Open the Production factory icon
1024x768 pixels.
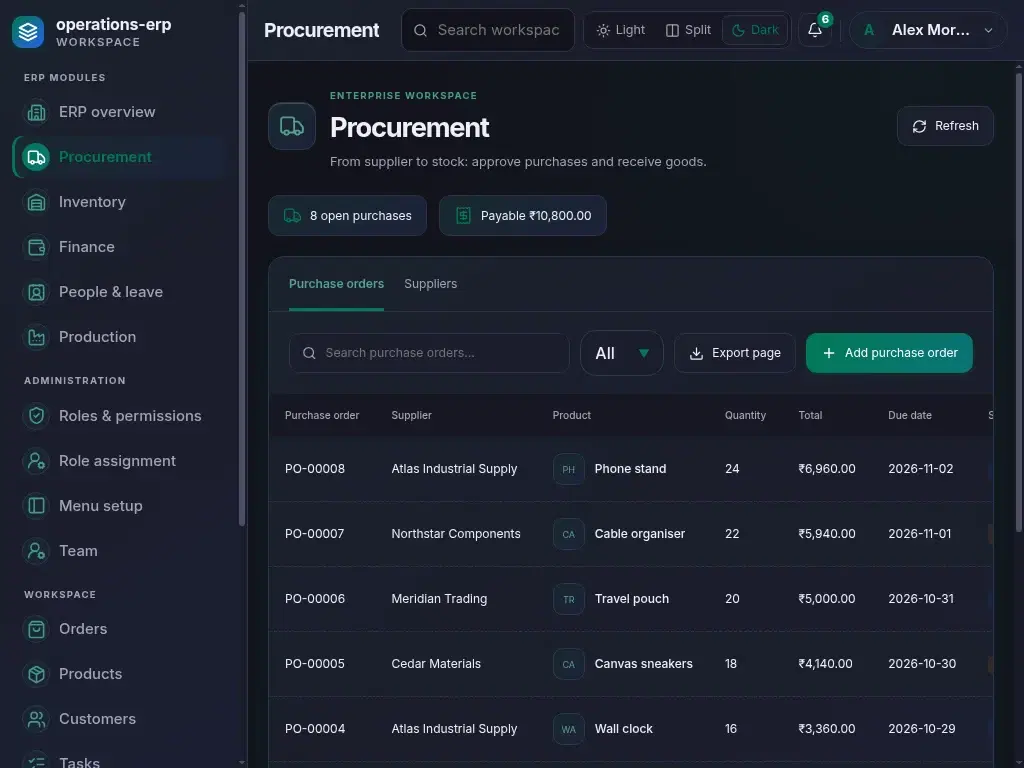point(37,338)
